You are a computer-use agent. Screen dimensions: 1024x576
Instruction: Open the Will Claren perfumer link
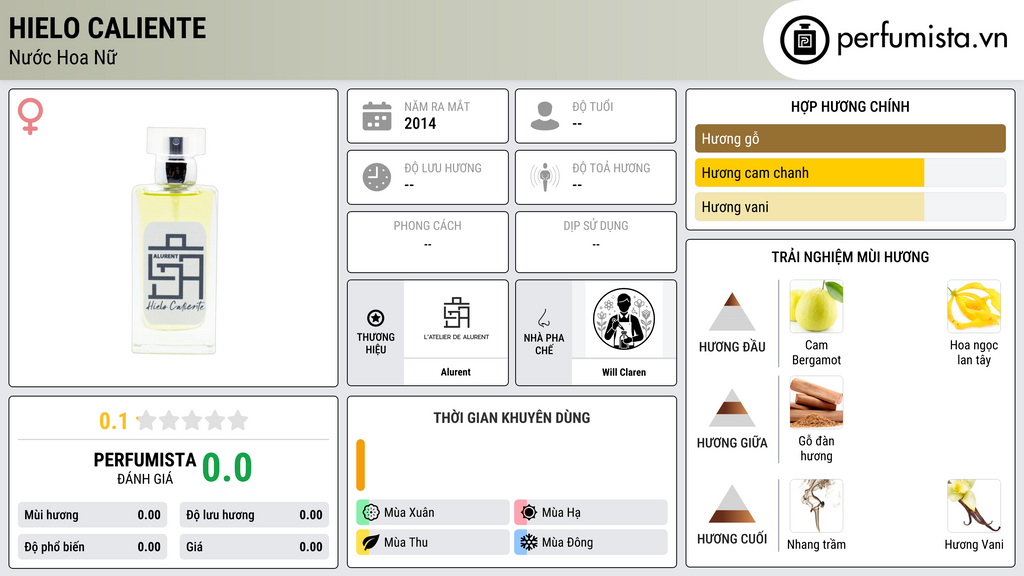point(624,372)
